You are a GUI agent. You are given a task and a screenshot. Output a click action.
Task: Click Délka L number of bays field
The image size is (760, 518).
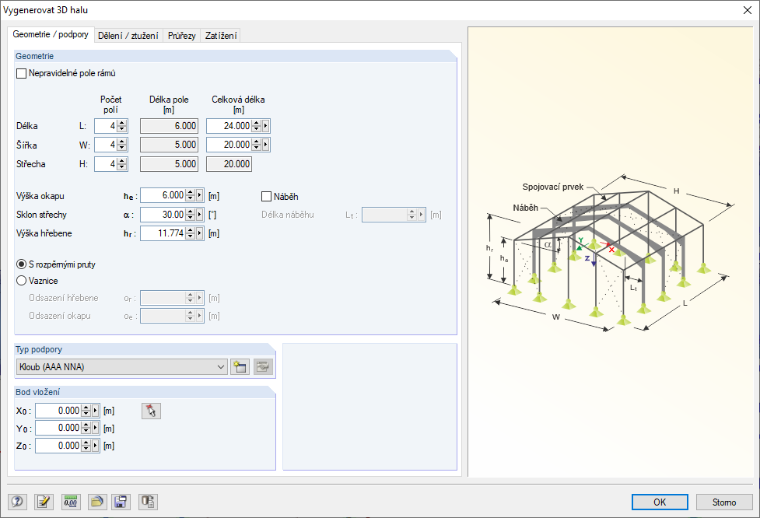click(106, 126)
